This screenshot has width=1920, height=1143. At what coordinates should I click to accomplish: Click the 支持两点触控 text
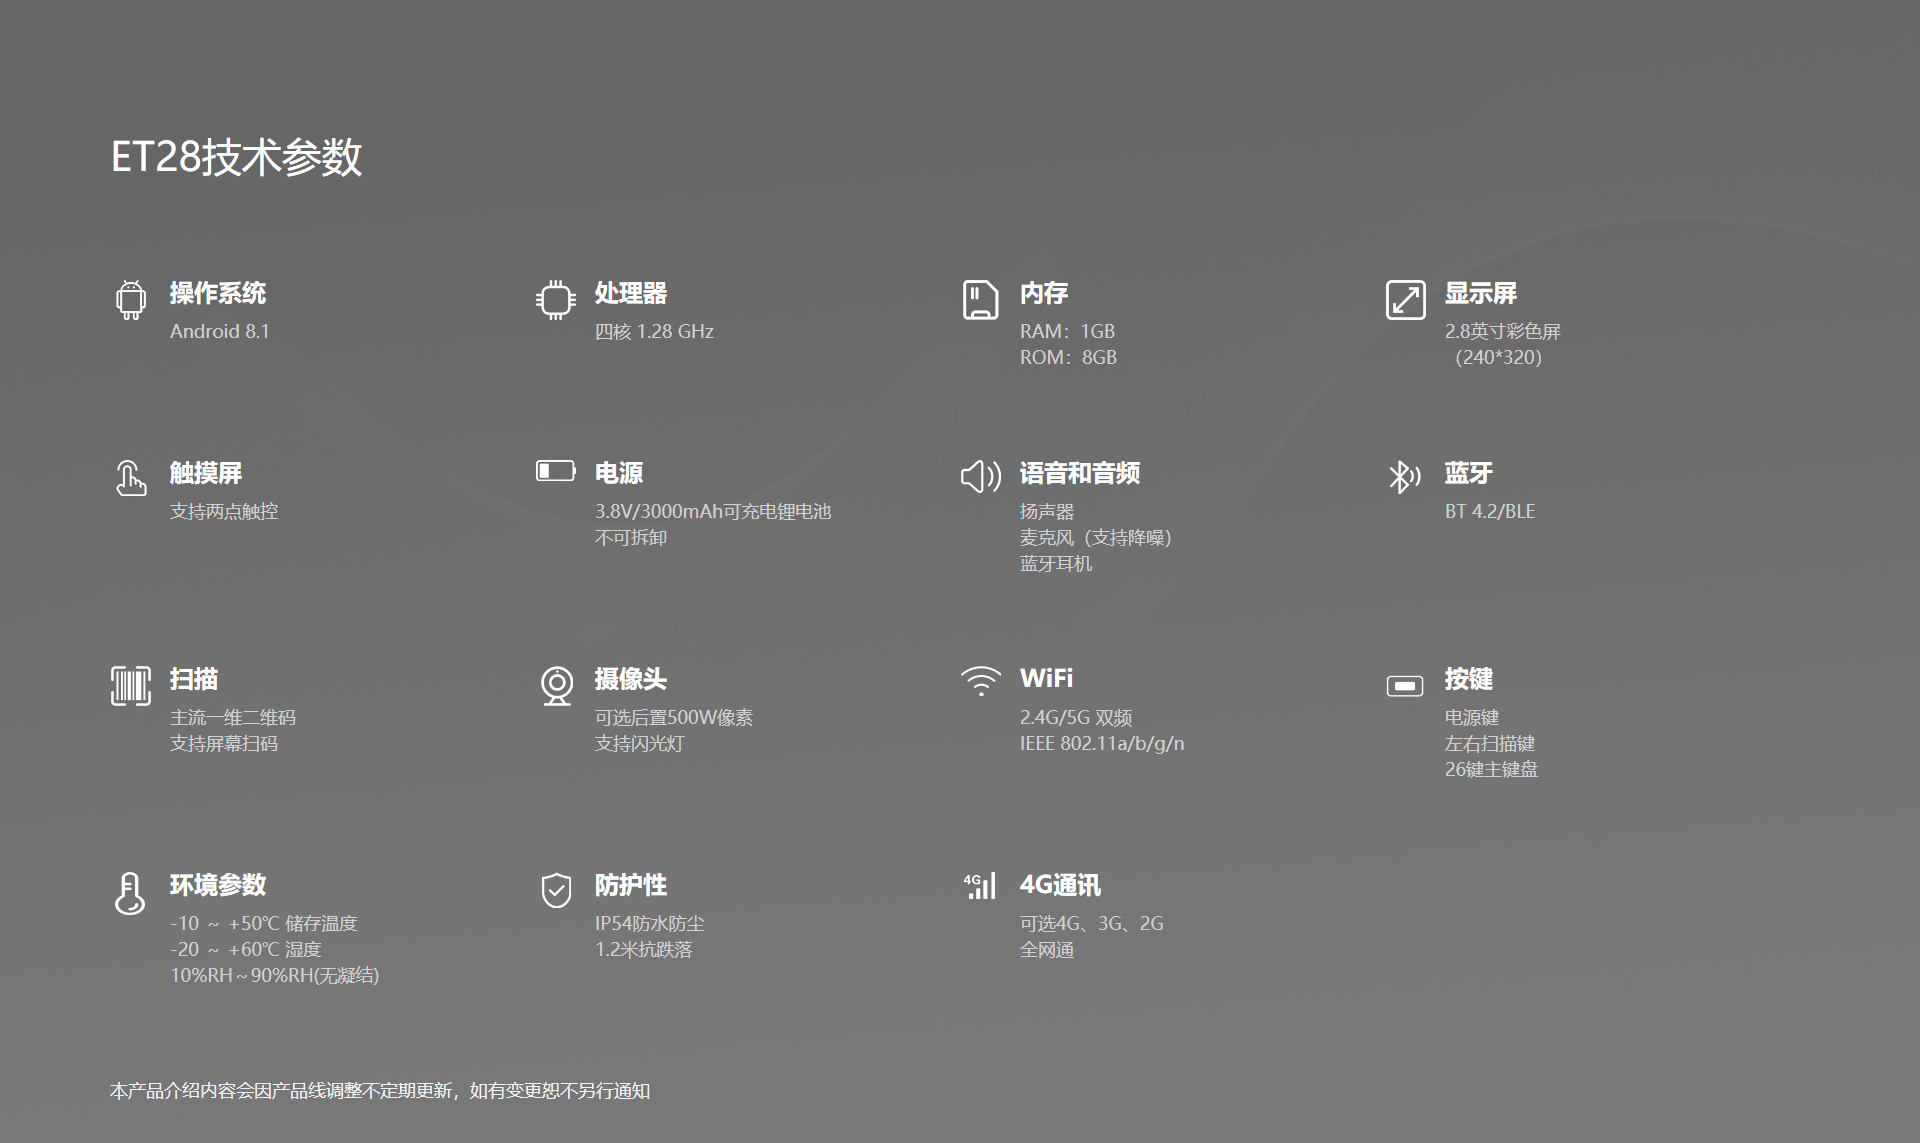tap(224, 511)
